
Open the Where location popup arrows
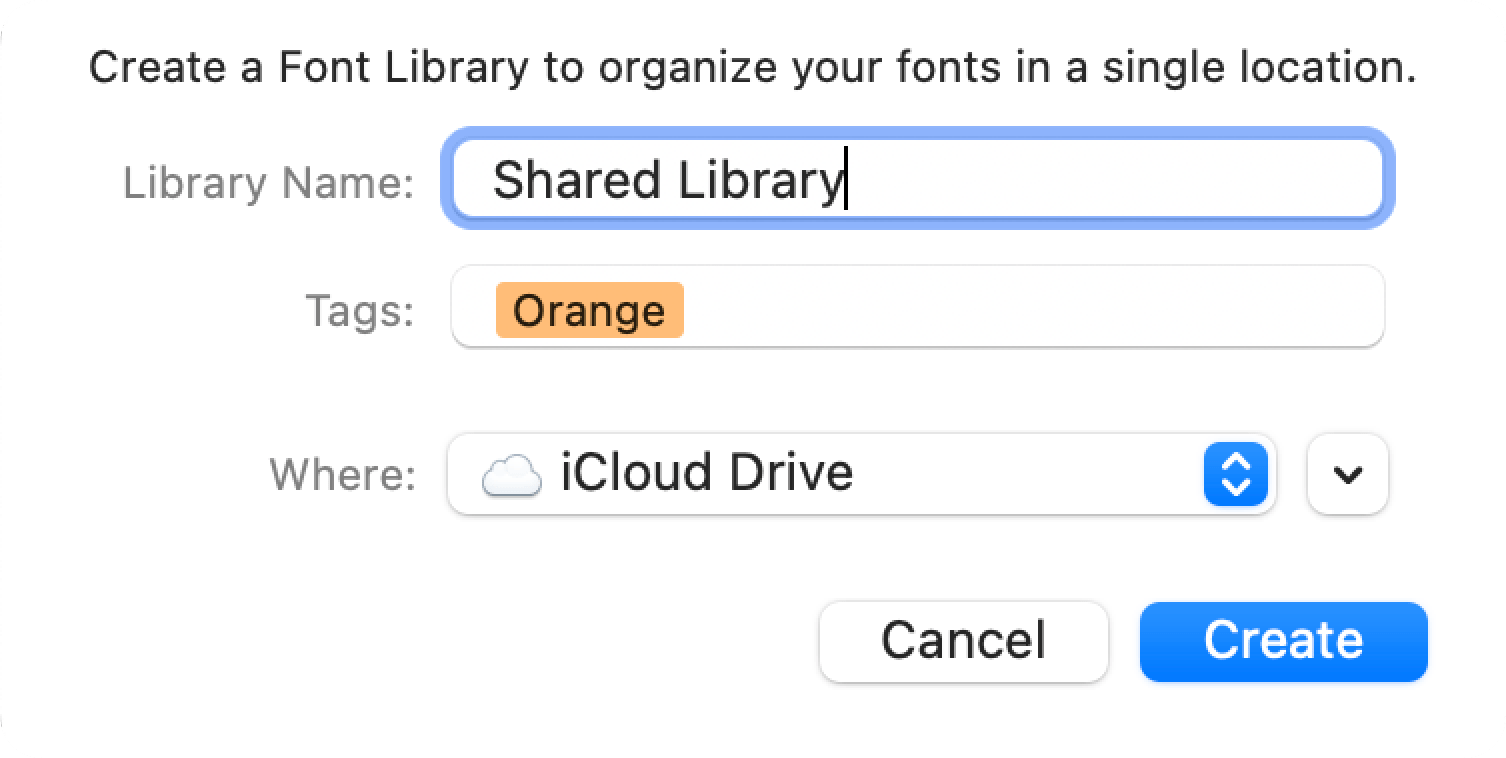[x=1235, y=474]
